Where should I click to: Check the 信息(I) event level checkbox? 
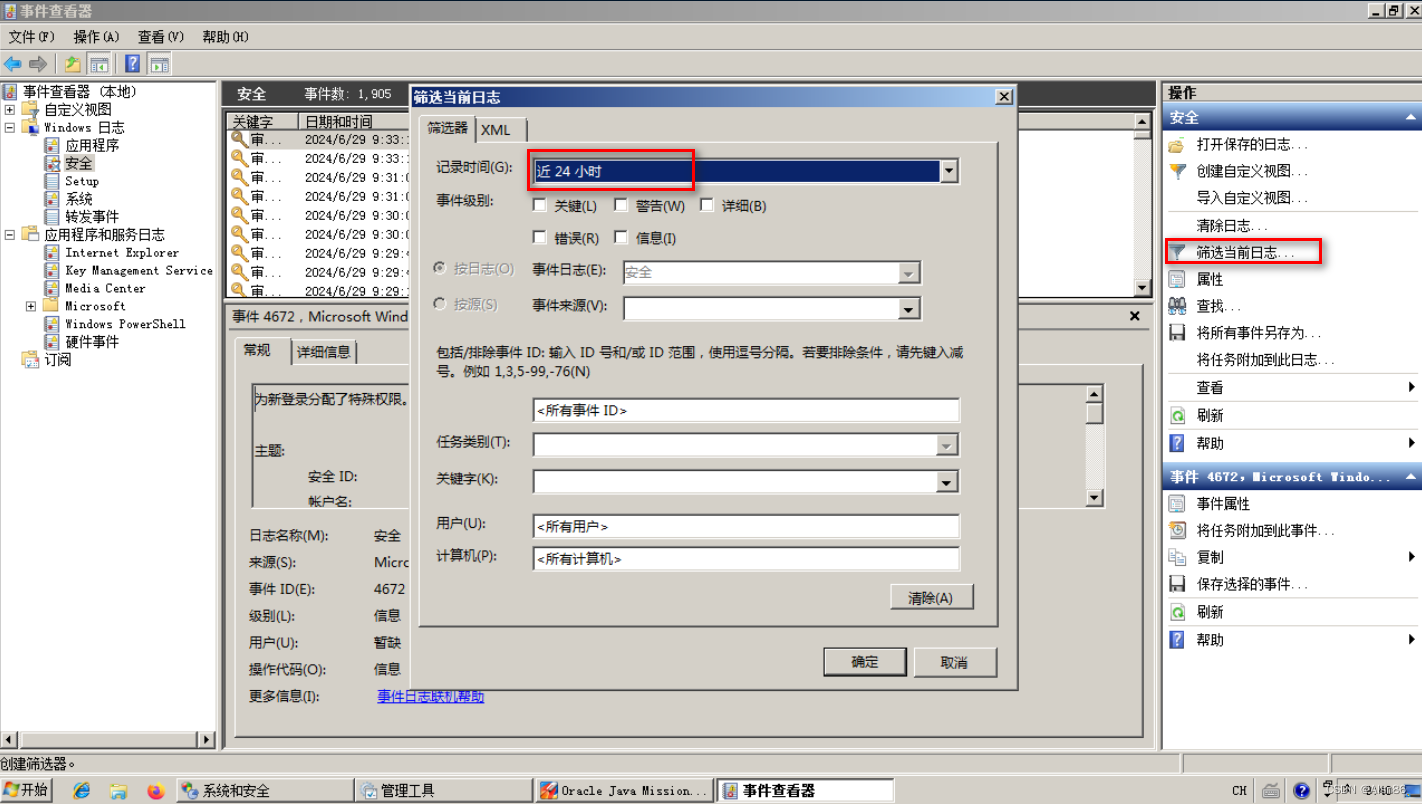[621, 237]
